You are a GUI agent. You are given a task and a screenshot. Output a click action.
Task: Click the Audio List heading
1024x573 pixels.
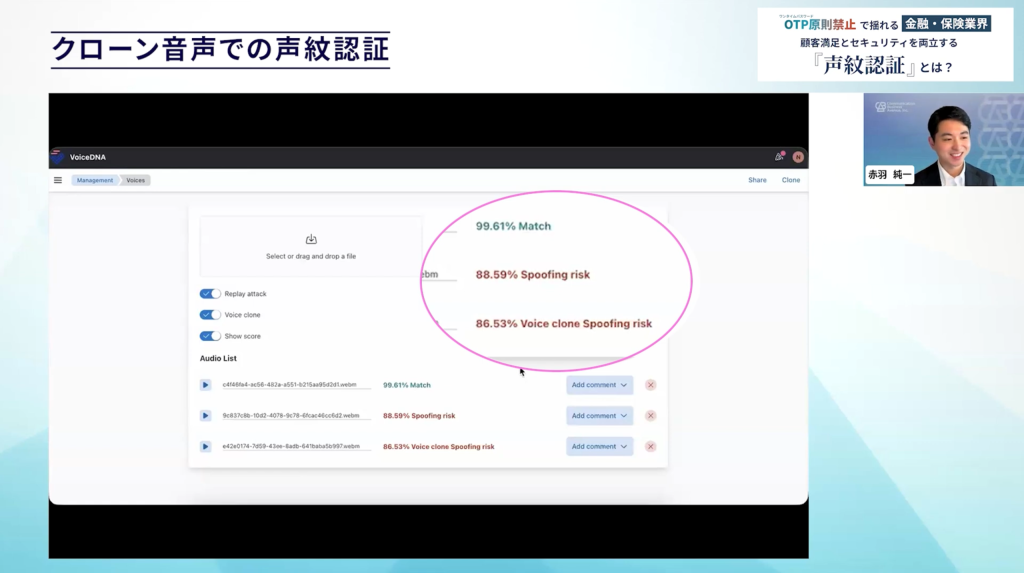tap(218, 359)
